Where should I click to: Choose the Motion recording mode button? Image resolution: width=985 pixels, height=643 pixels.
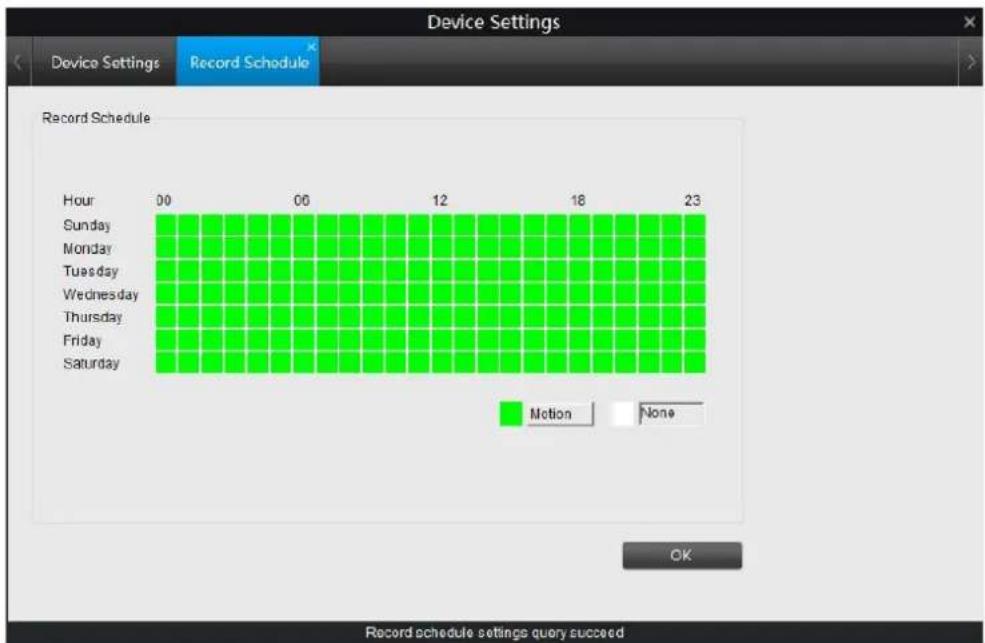pyautogui.click(x=560, y=414)
